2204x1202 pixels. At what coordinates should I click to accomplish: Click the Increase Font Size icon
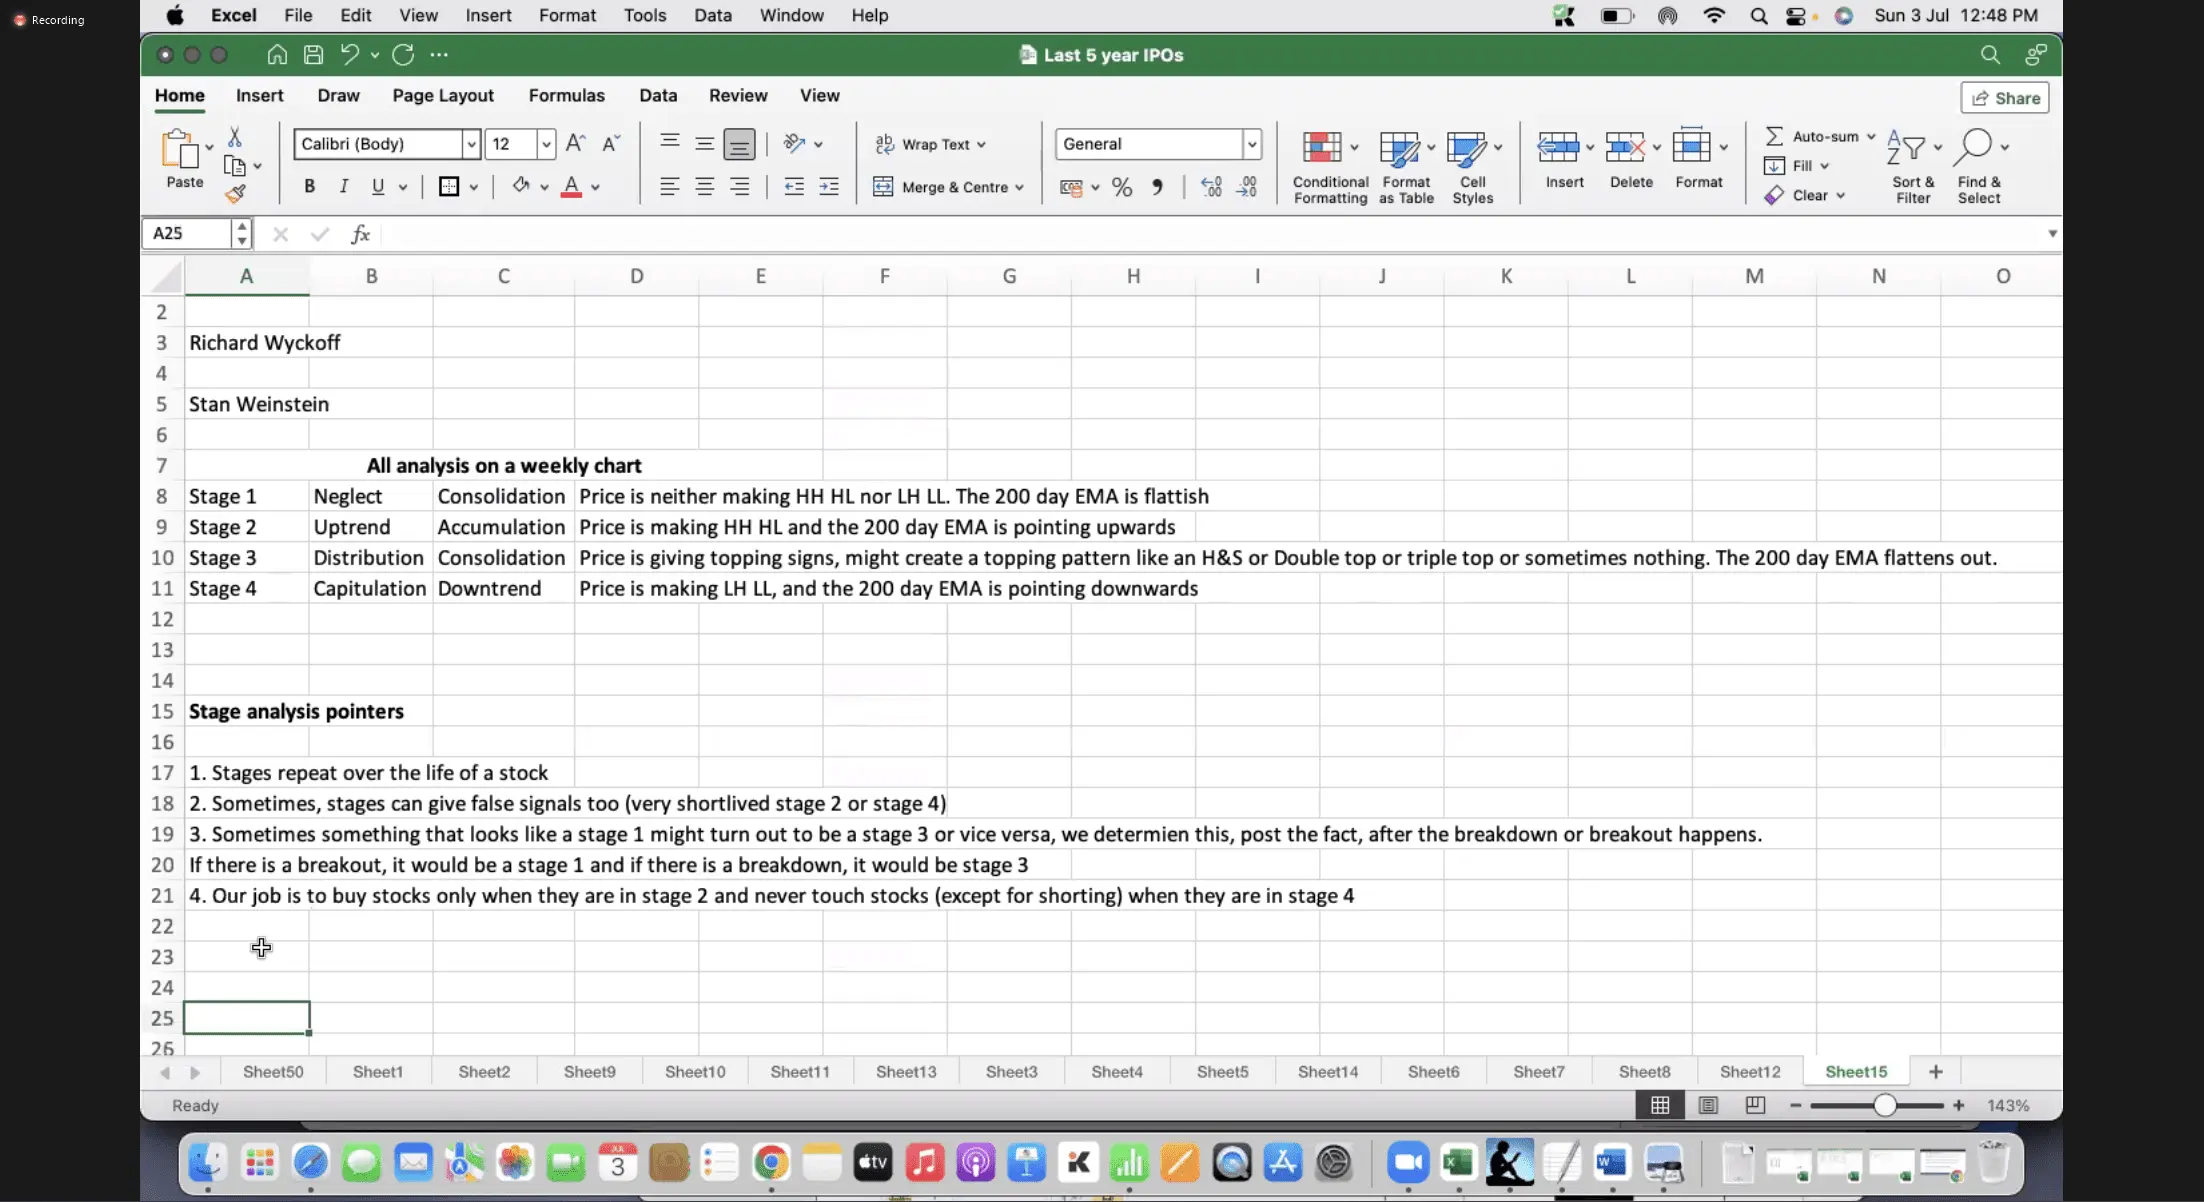(x=575, y=144)
